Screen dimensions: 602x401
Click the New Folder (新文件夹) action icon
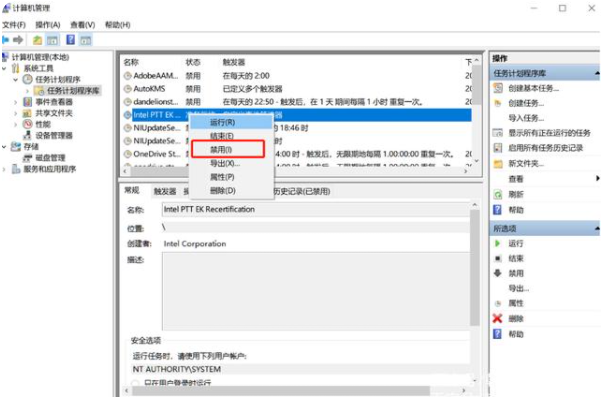coord(498,163)
